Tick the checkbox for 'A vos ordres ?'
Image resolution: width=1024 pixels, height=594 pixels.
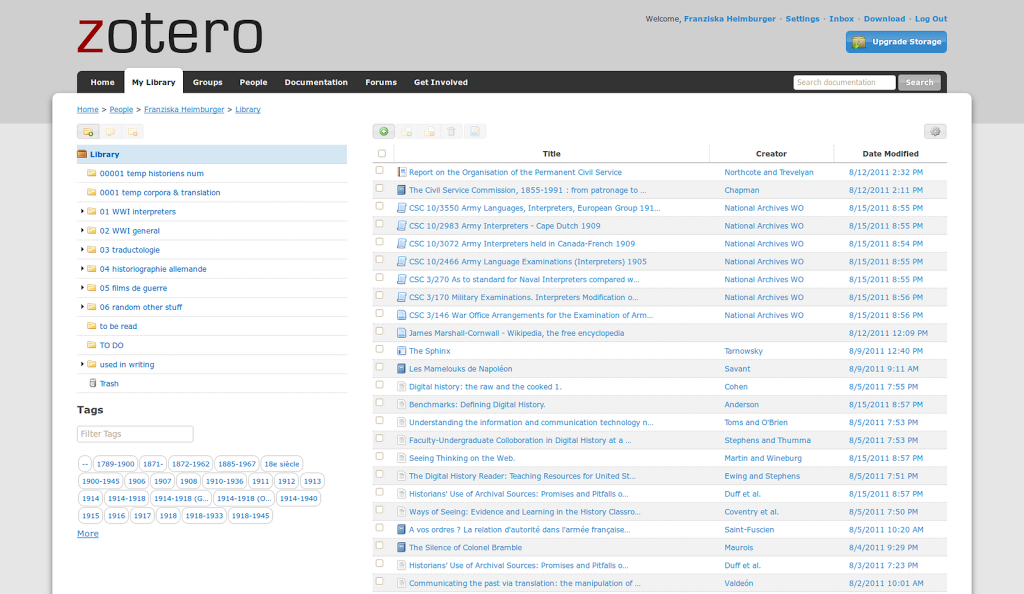(379, 527)
